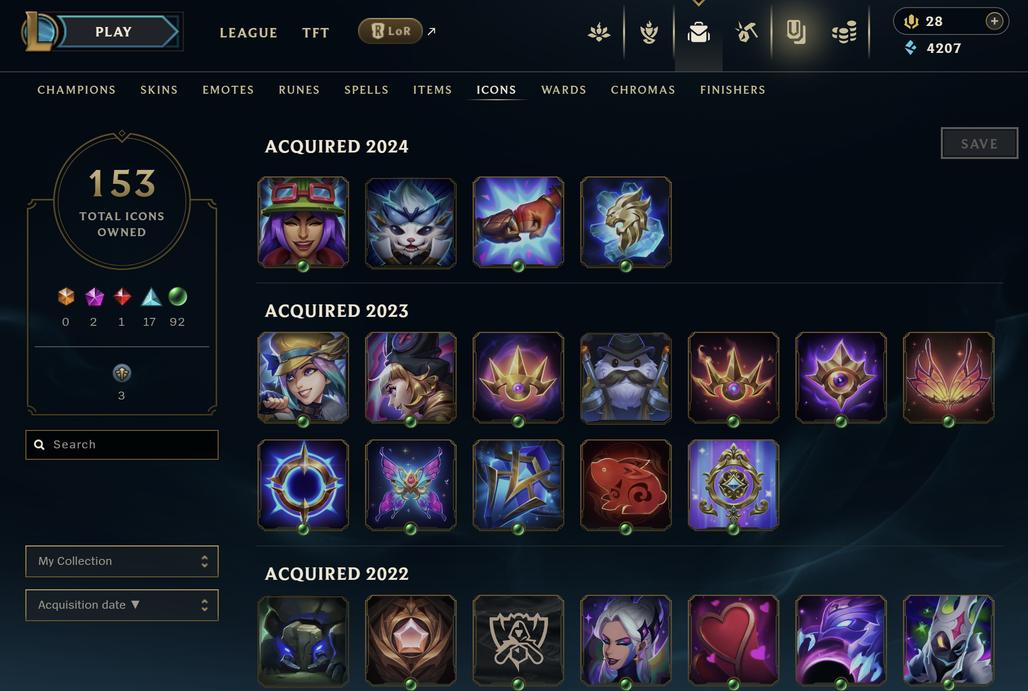Select the red rabbit summoner icon
This screenshot has width=1028, height=691.
coord(625,485)
